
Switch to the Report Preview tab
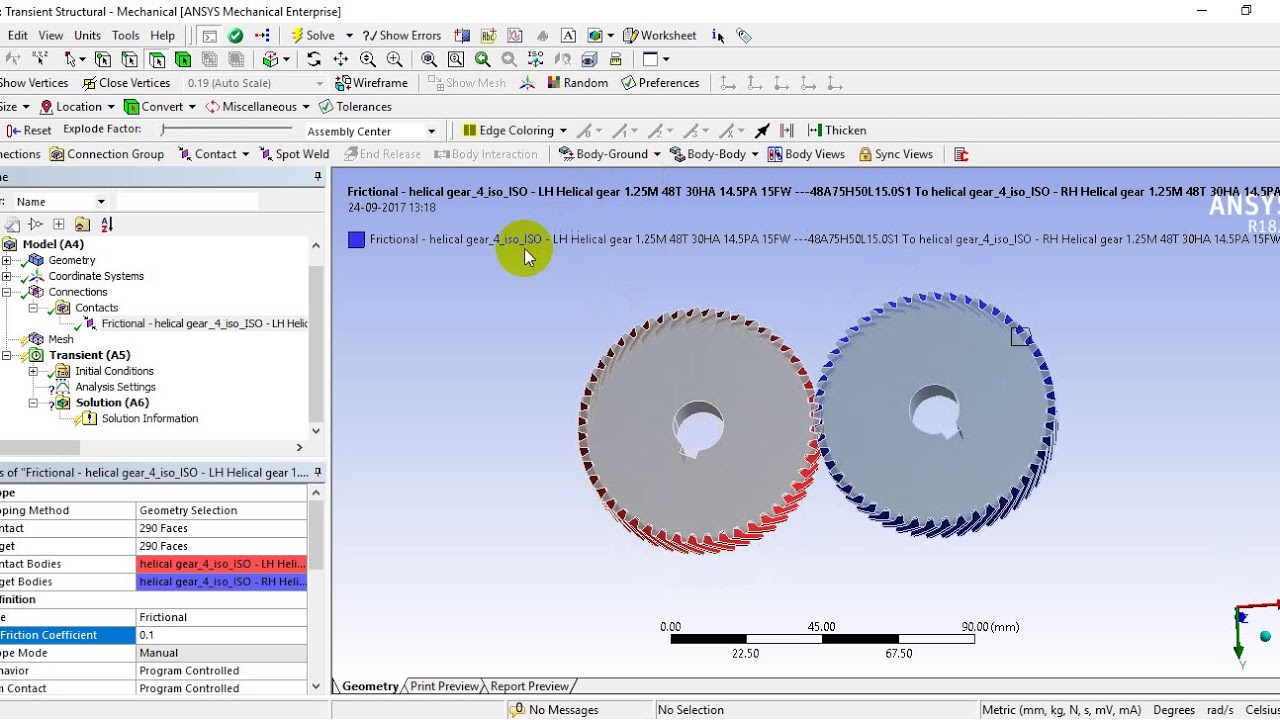[x=529, y=686]
